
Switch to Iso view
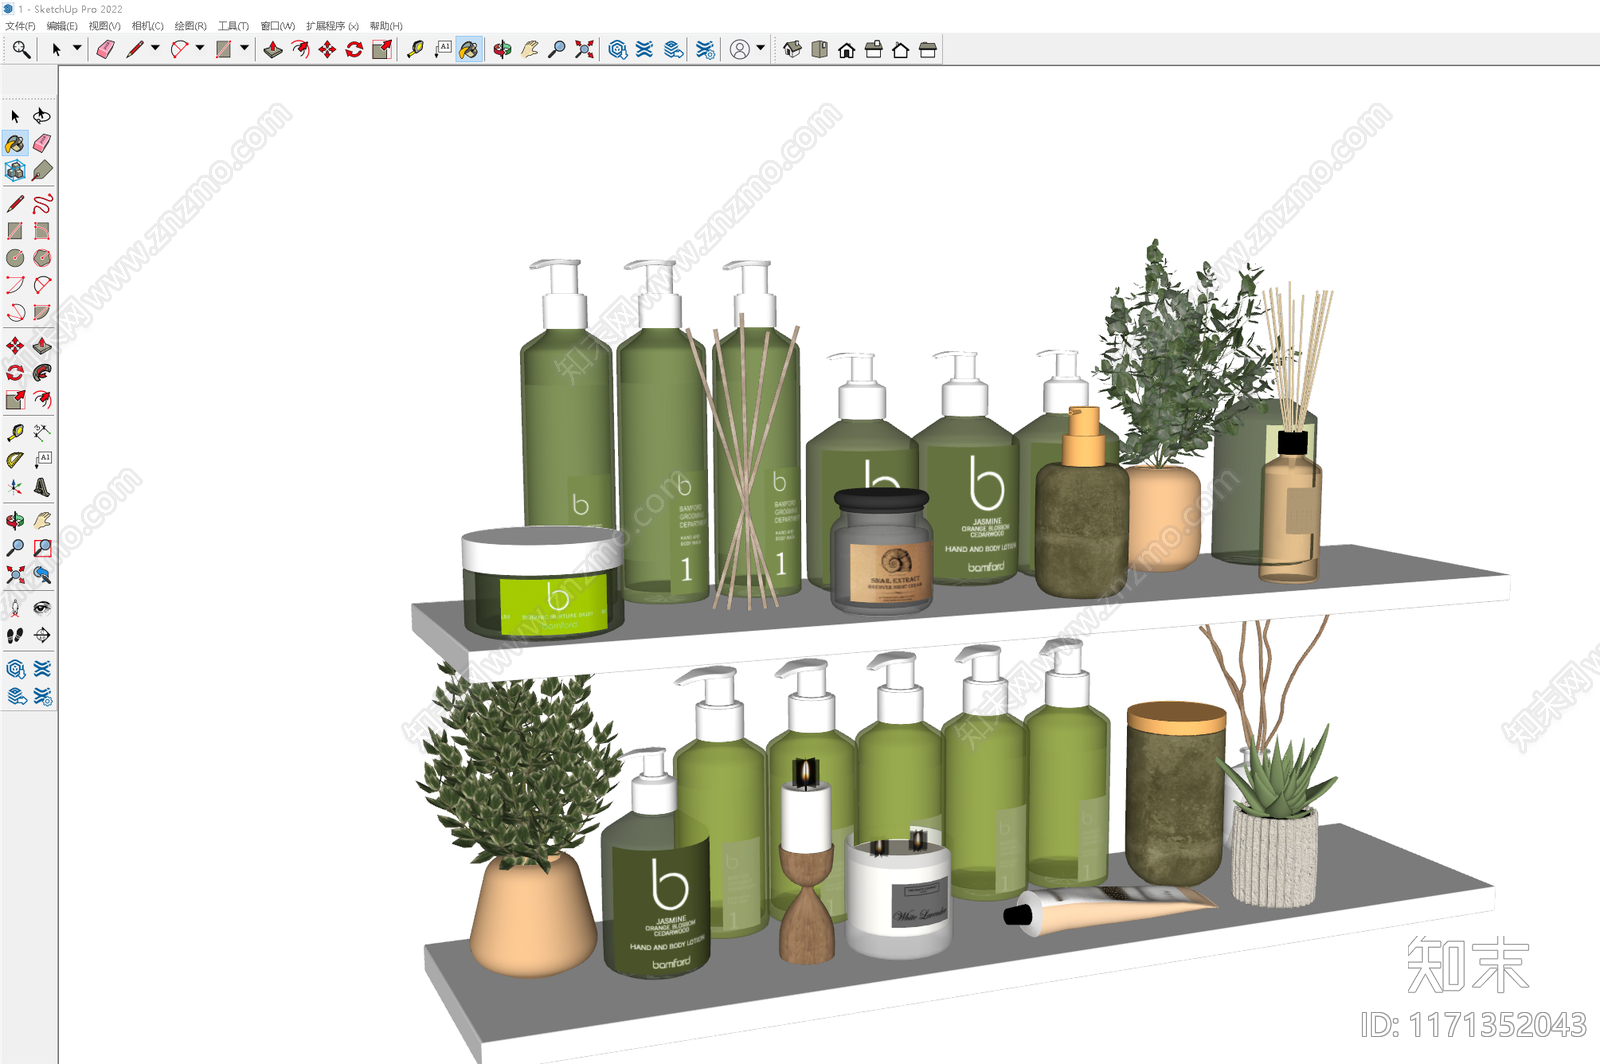click(792, 49)
